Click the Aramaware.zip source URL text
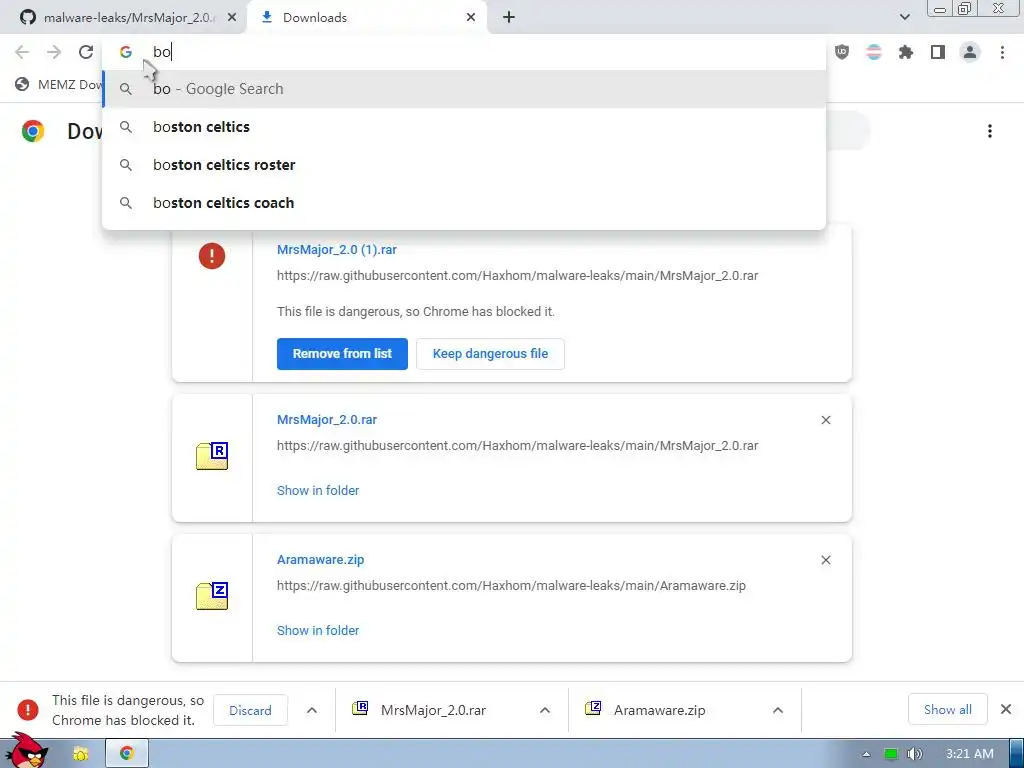 pos(511,586)
